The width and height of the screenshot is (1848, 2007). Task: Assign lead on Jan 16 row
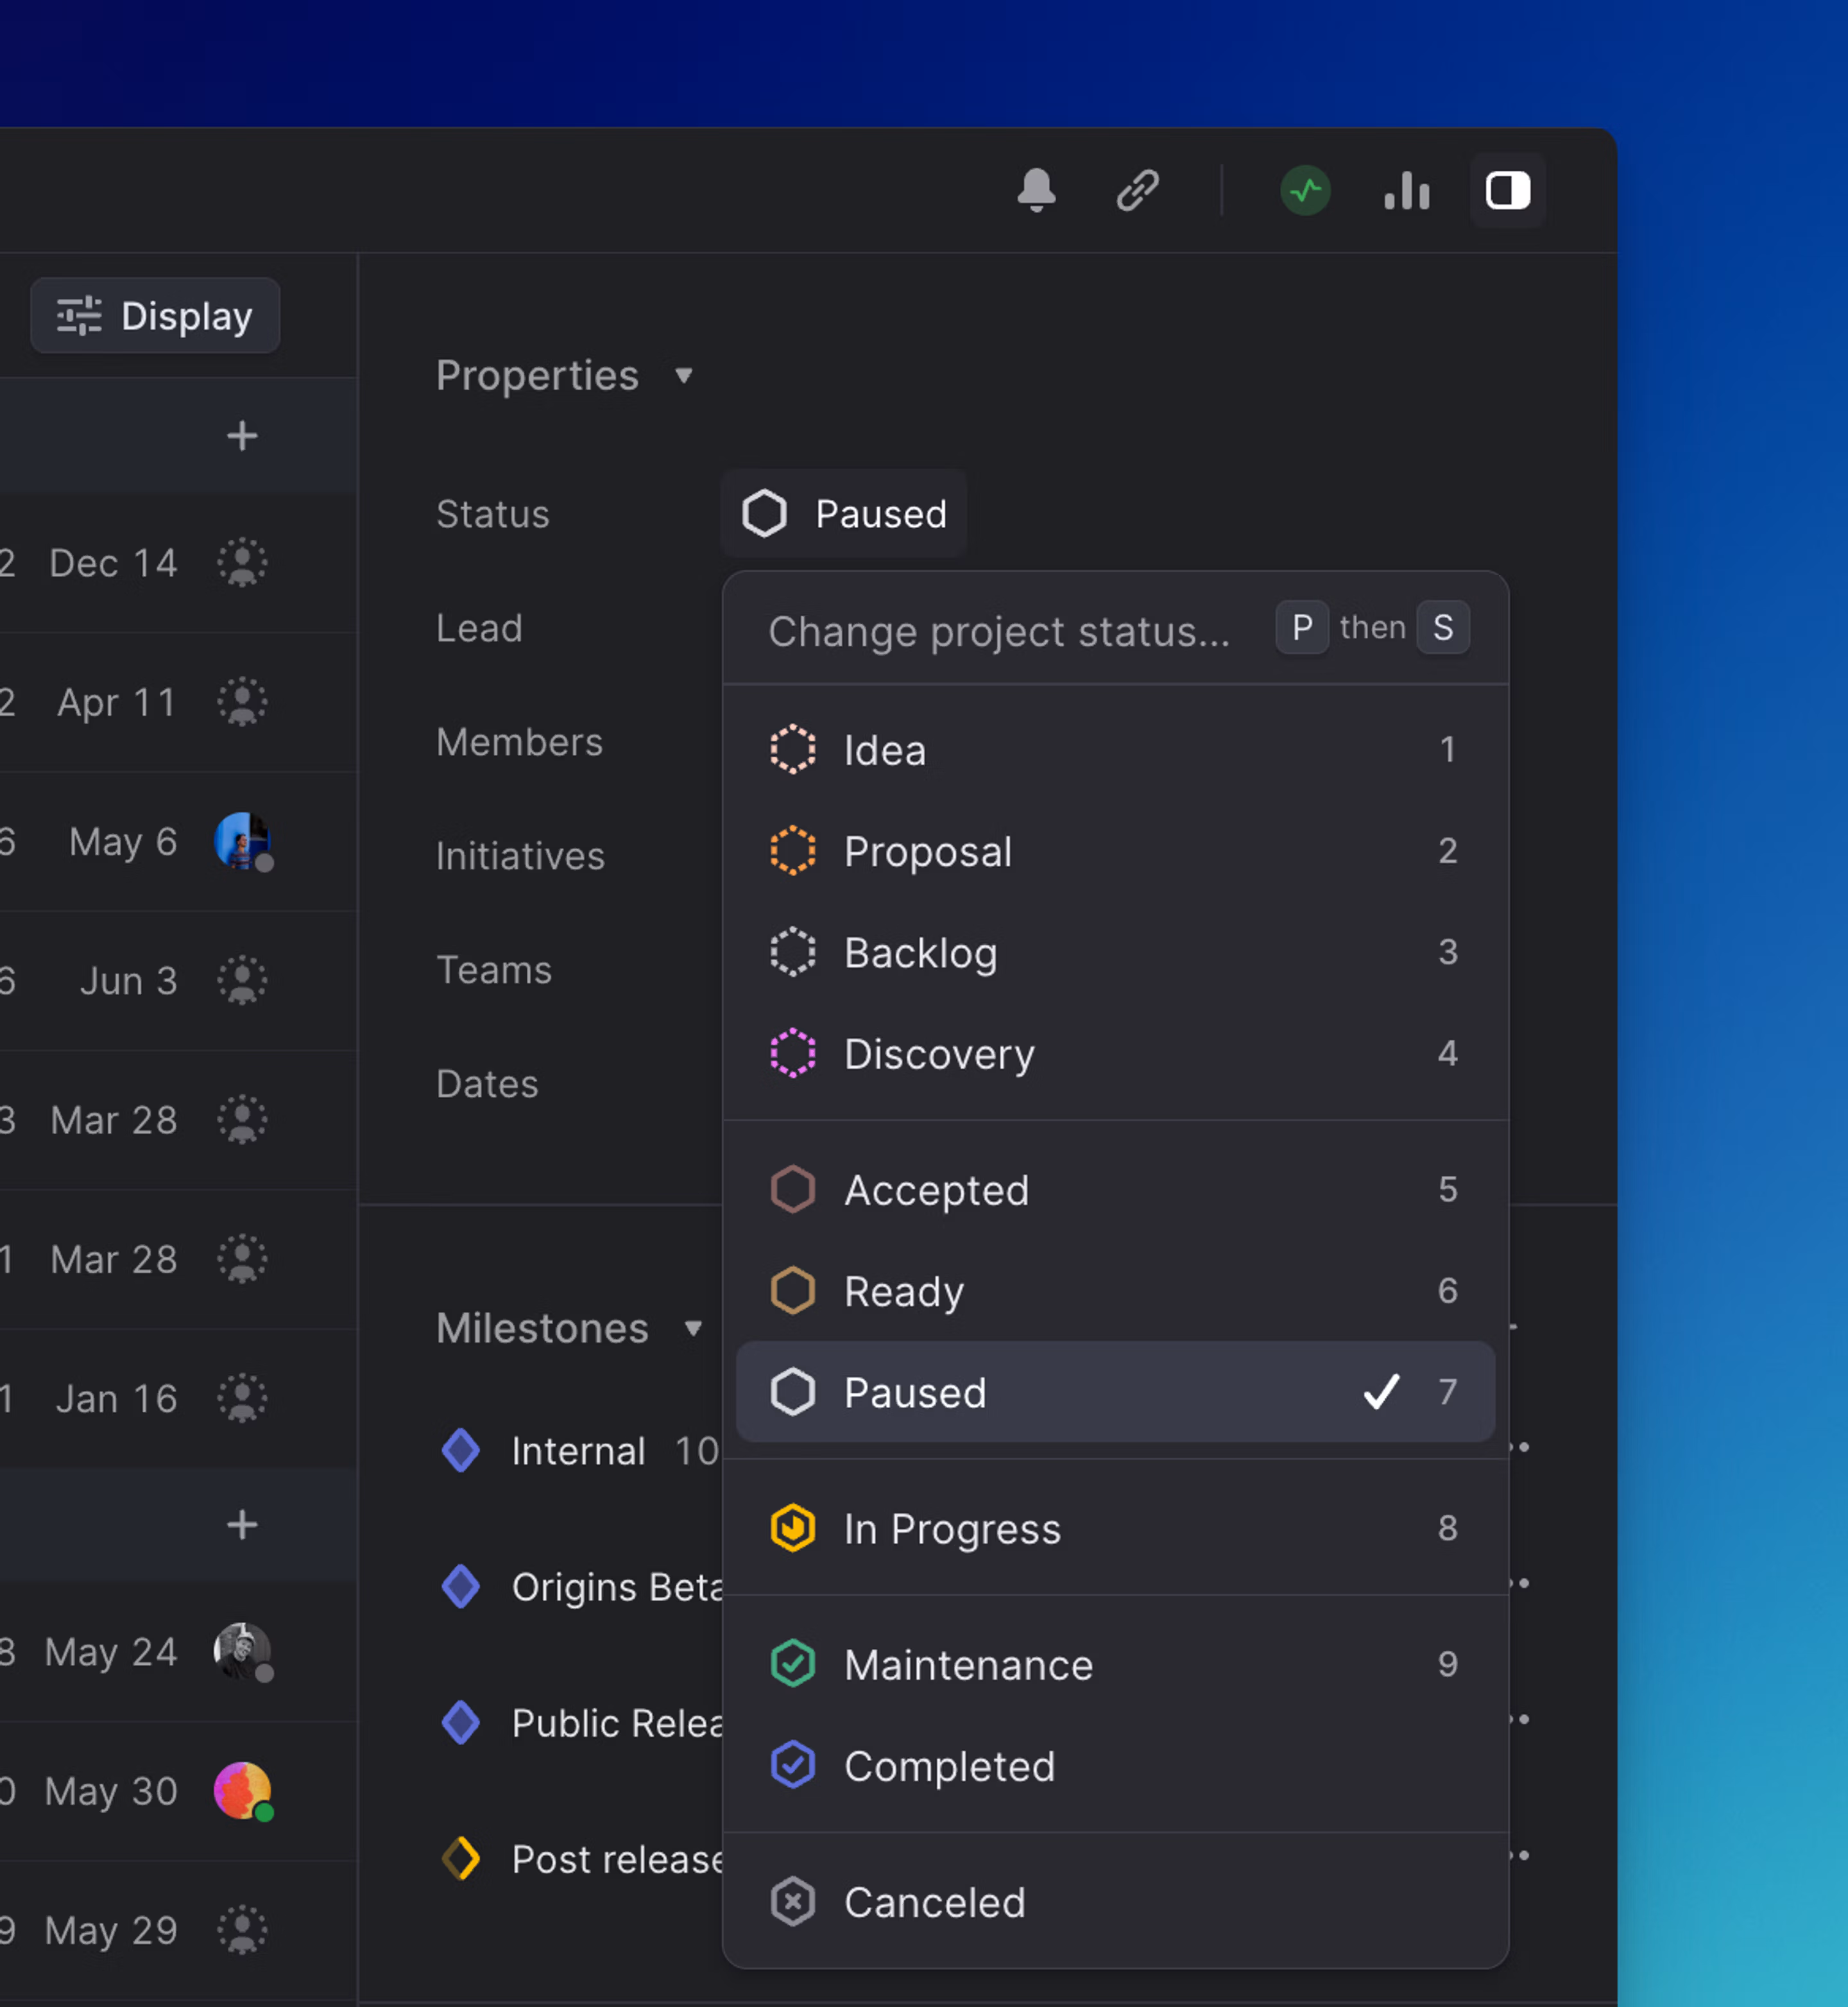coord(242,1398)
